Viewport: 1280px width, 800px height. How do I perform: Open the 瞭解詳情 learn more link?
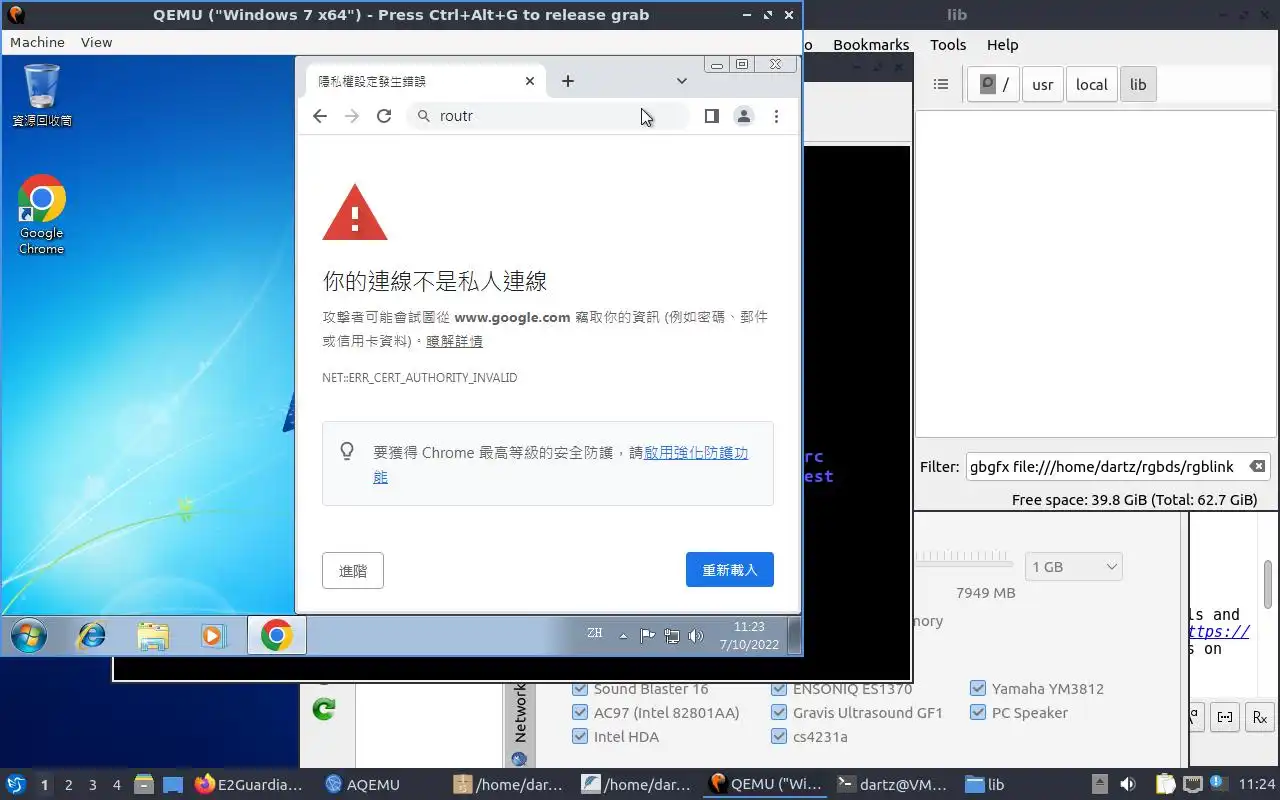454,341
